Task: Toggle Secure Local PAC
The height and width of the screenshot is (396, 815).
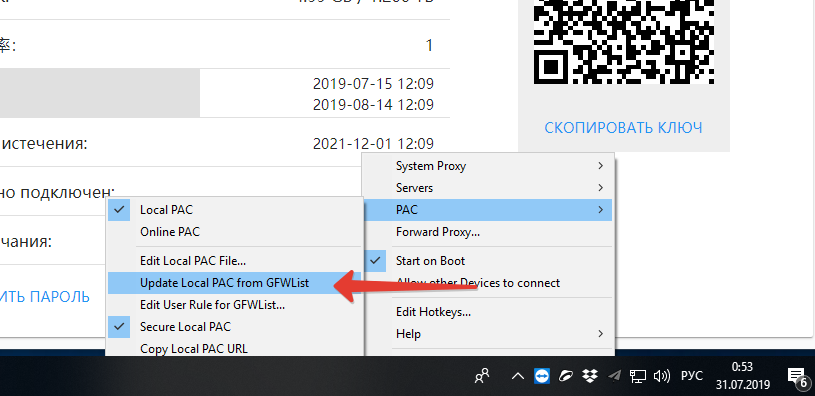Action: pos(234,327)
